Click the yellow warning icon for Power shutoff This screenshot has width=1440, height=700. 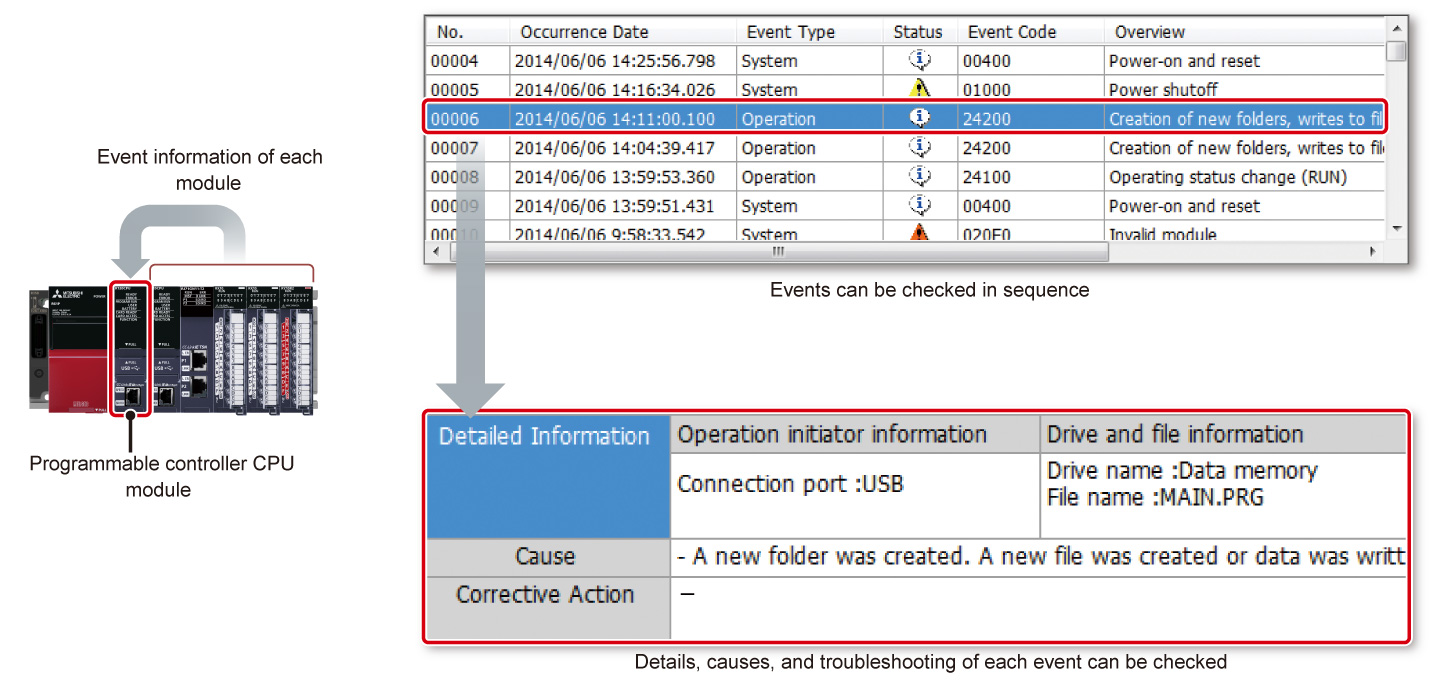[919, 89]
